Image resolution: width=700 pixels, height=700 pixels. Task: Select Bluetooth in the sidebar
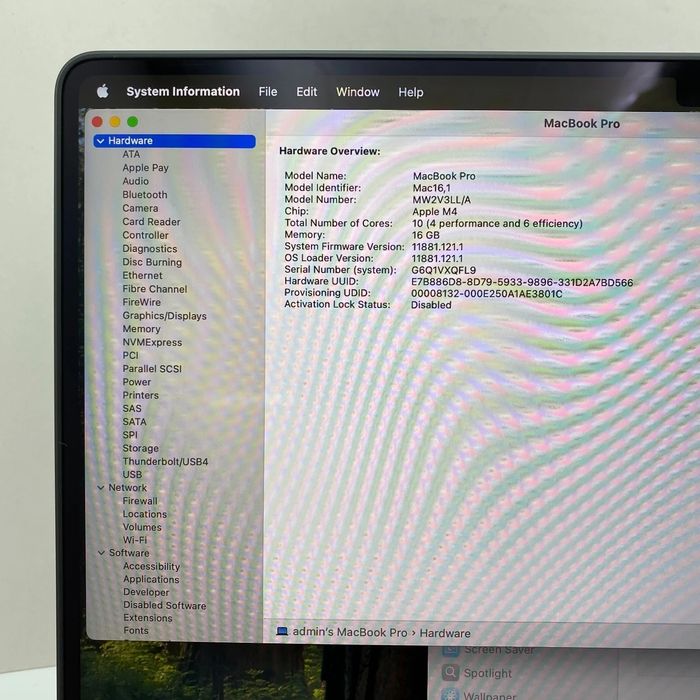[145, 195]
